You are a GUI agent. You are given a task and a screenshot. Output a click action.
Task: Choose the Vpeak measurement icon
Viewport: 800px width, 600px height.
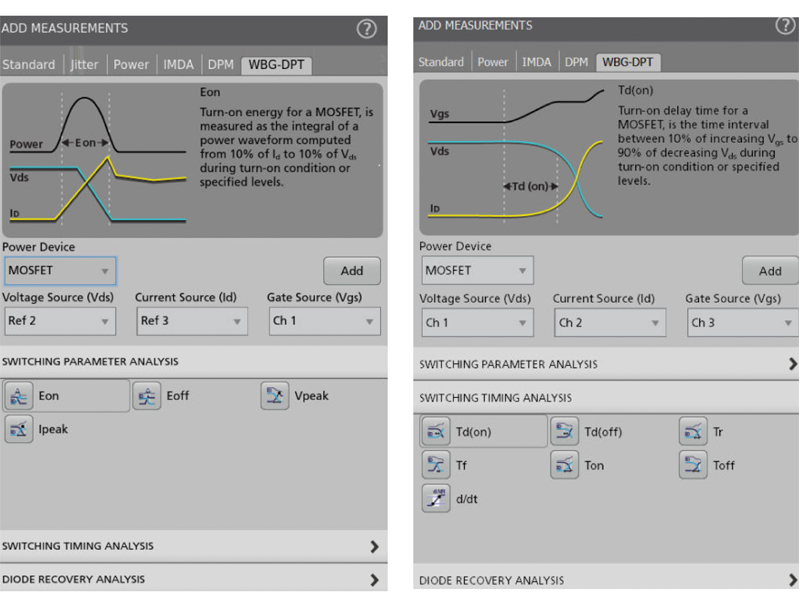click(275, 396)
